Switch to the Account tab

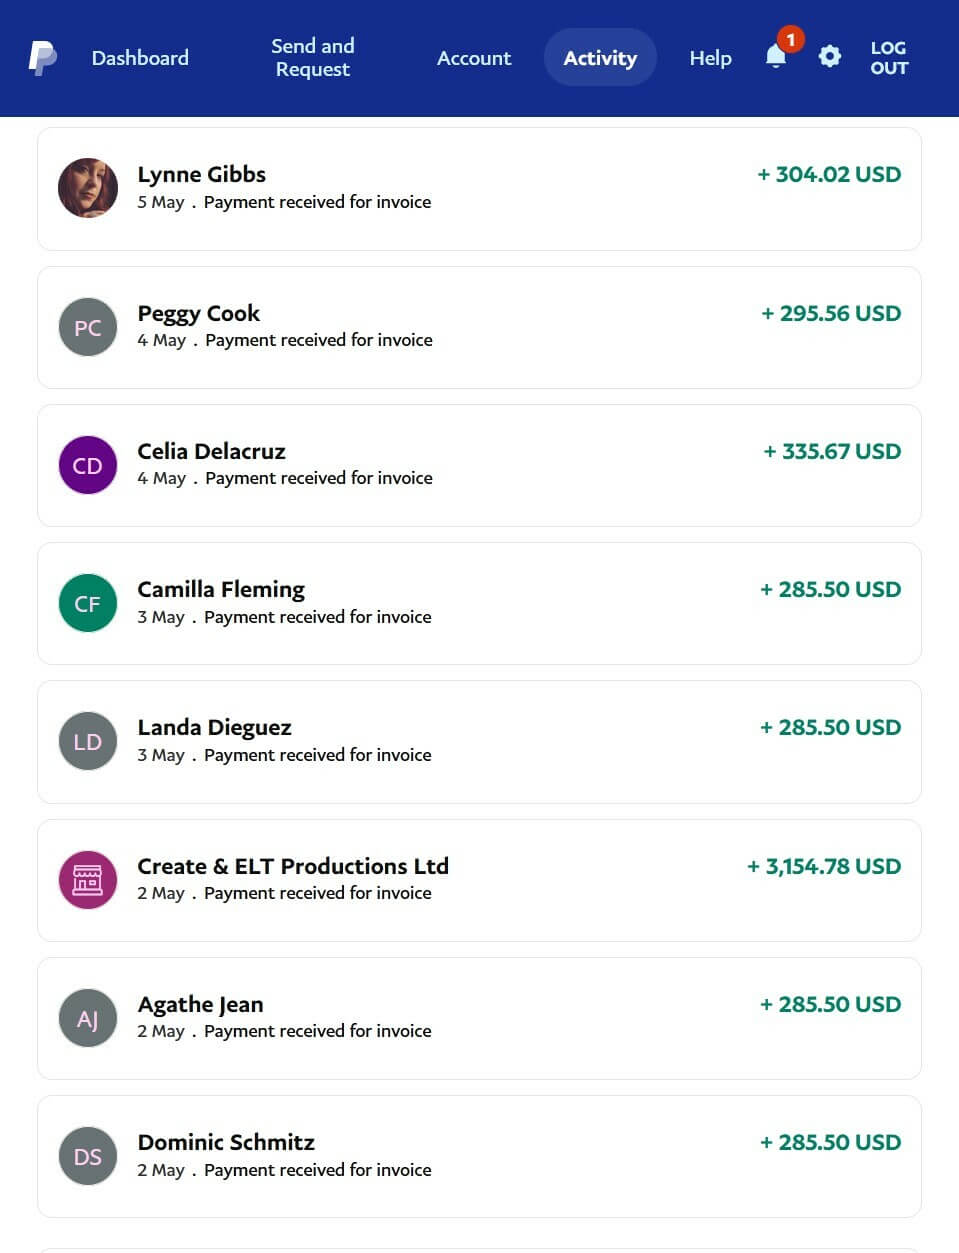474,58
